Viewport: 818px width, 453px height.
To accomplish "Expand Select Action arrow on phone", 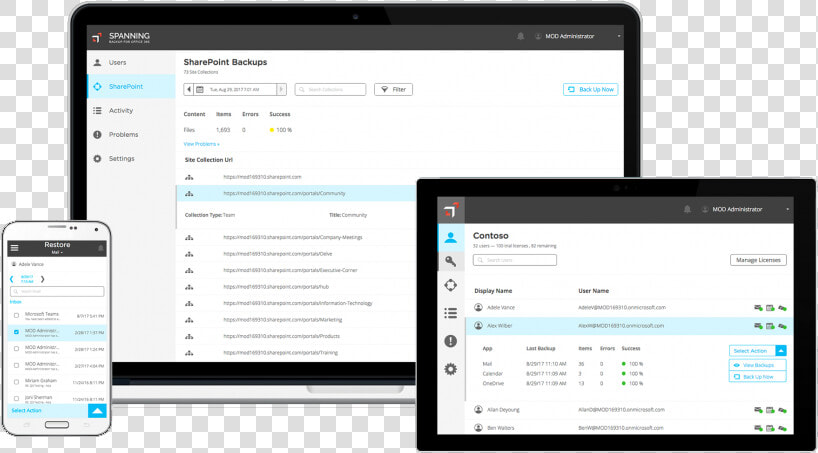I will (97, 411).
